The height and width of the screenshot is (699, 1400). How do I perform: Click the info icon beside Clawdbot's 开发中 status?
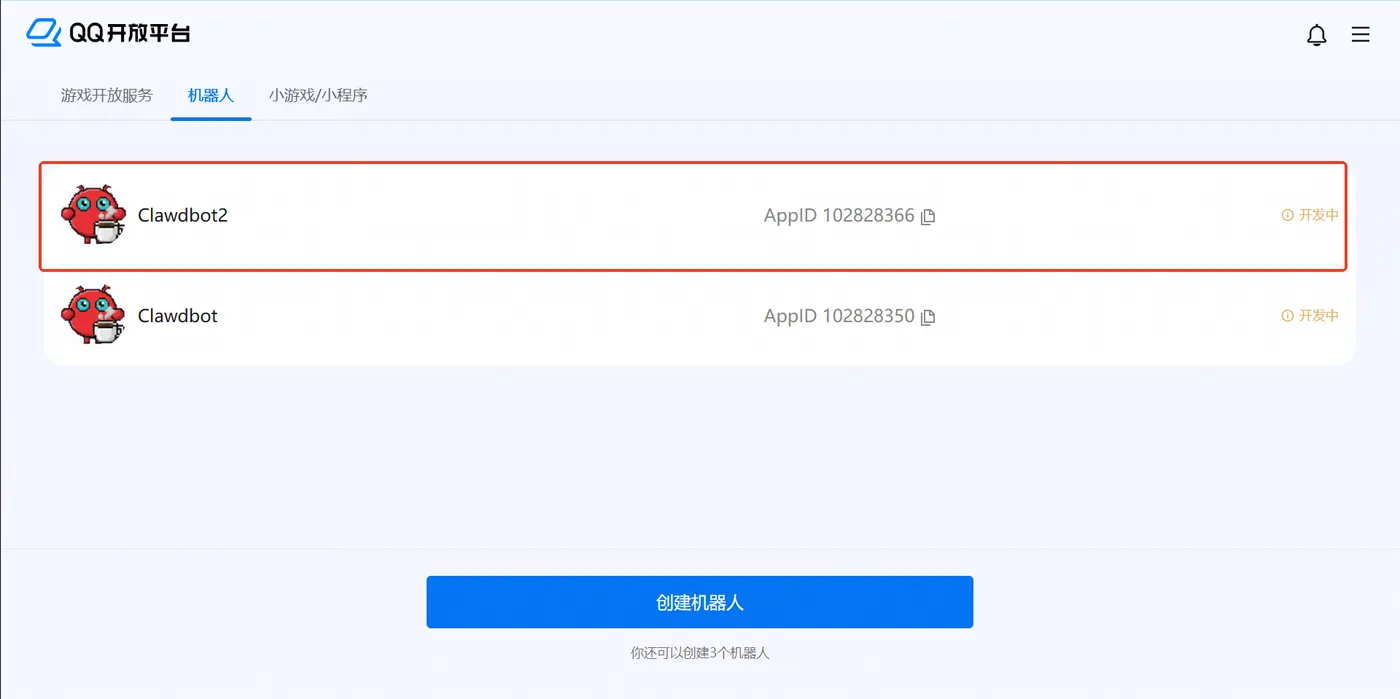(x=1287, y=316)
